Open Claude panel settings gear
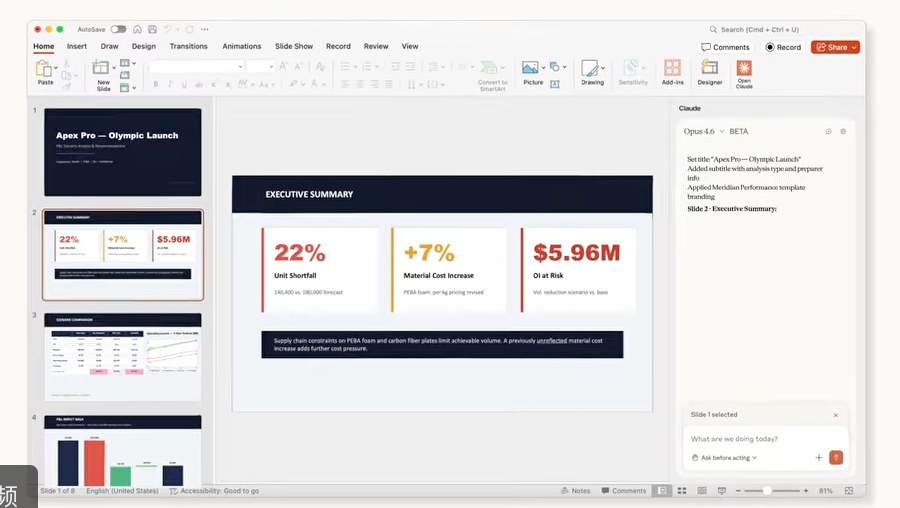Screen dimensions: 900x508 (x=843, y=131)
